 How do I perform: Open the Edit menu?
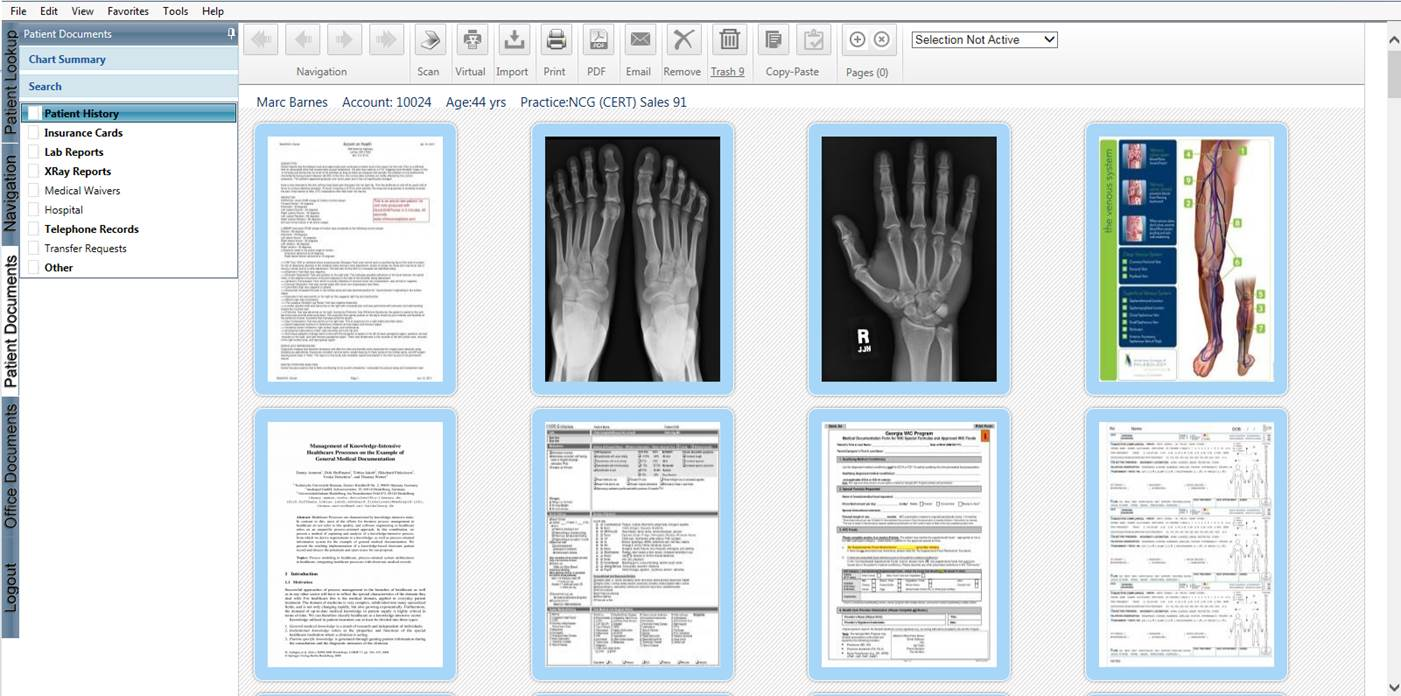coord(49,11)
